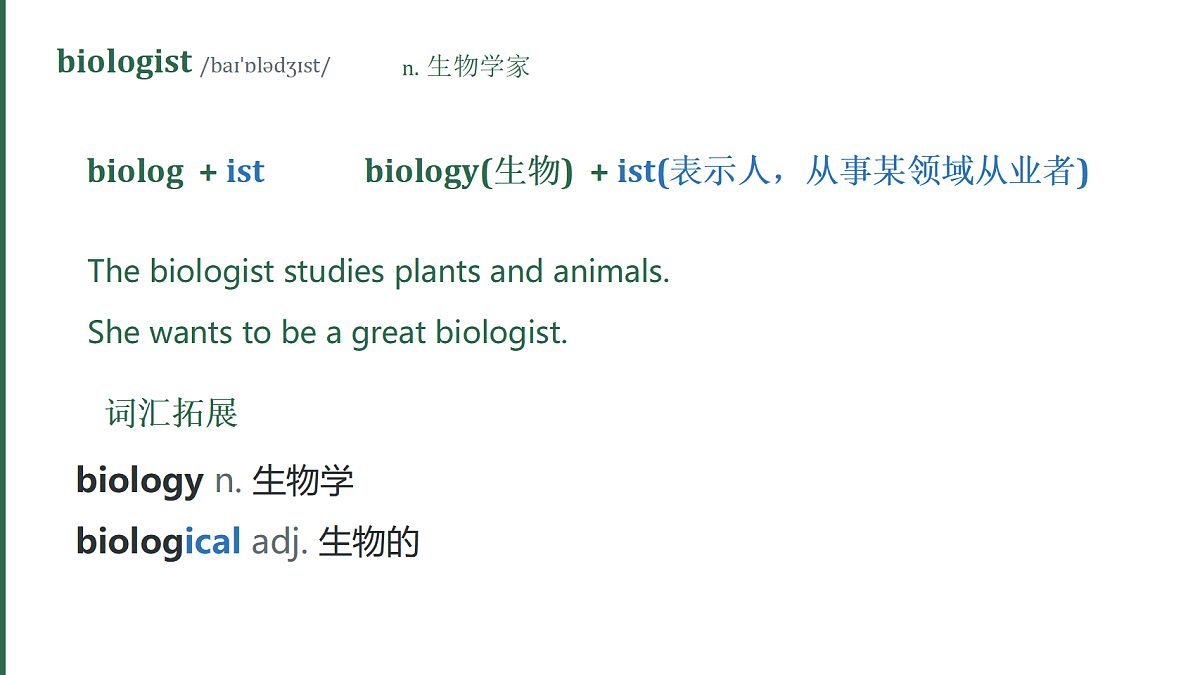Click the 'n. 生物学' definition

(x=284, y=481)
